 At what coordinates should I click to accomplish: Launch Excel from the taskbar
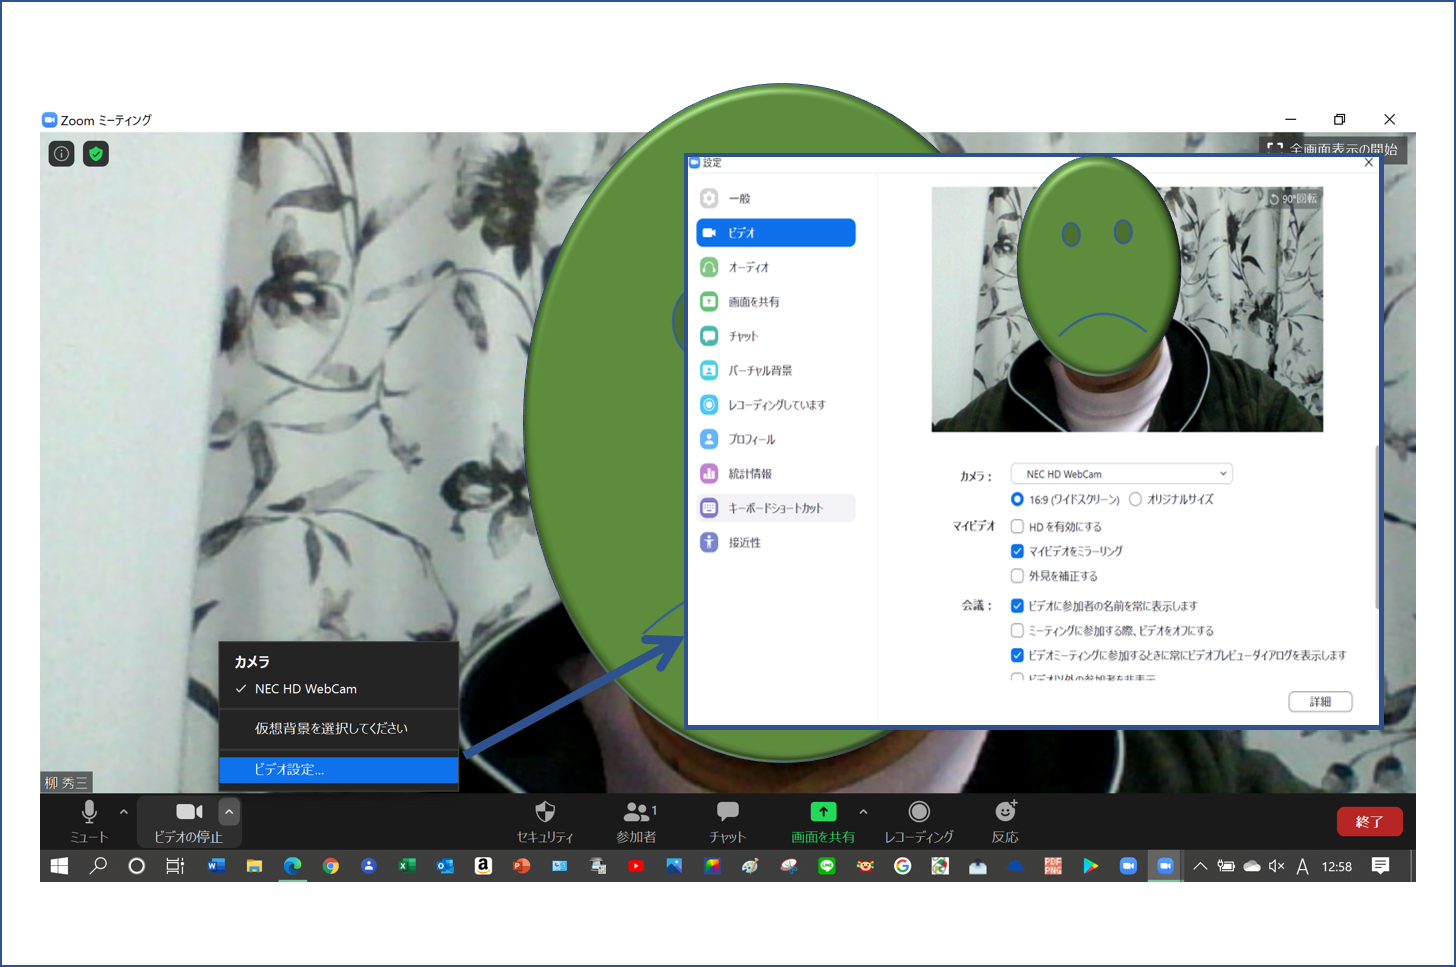(x=407, y=866)
